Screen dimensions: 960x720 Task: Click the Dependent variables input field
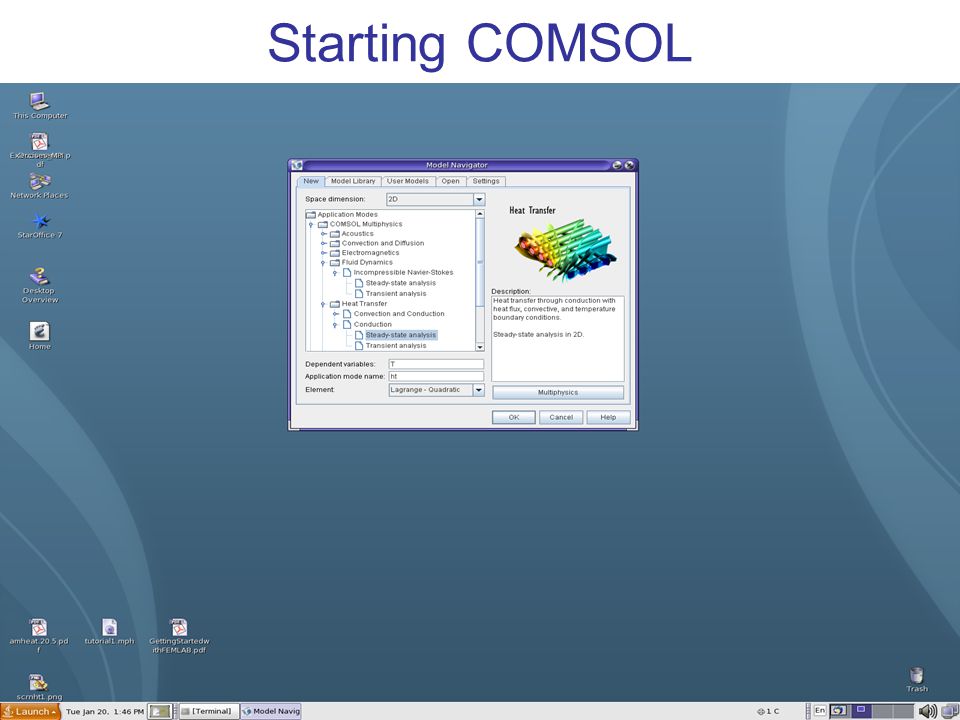[436, 364]
